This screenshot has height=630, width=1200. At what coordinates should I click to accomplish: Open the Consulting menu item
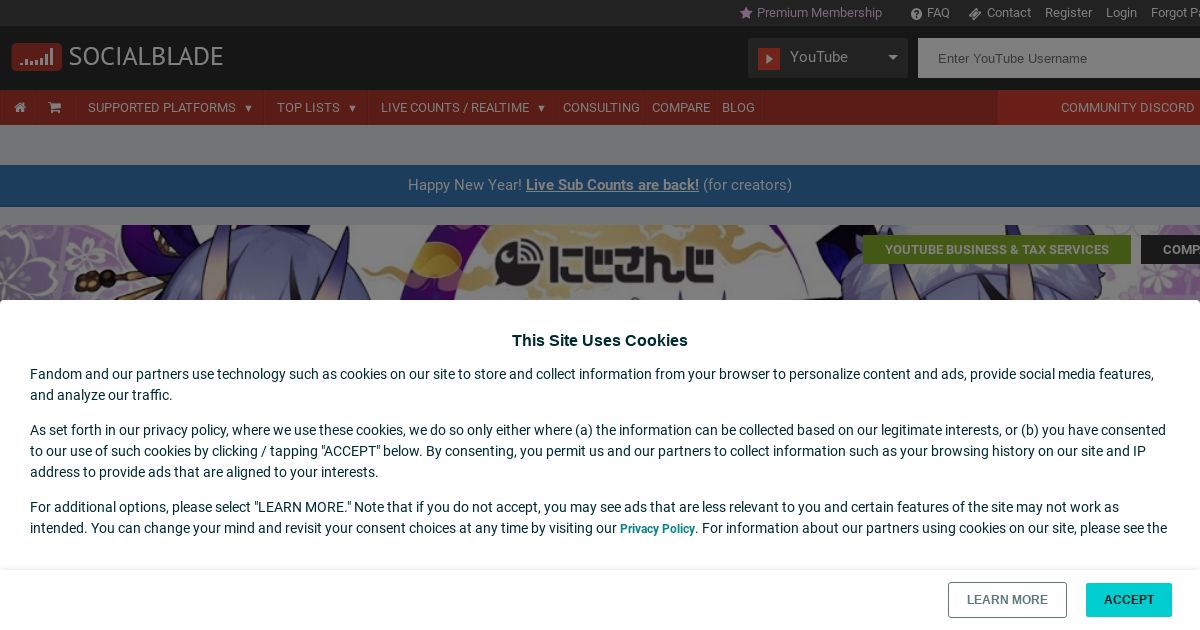pos(601,107)
